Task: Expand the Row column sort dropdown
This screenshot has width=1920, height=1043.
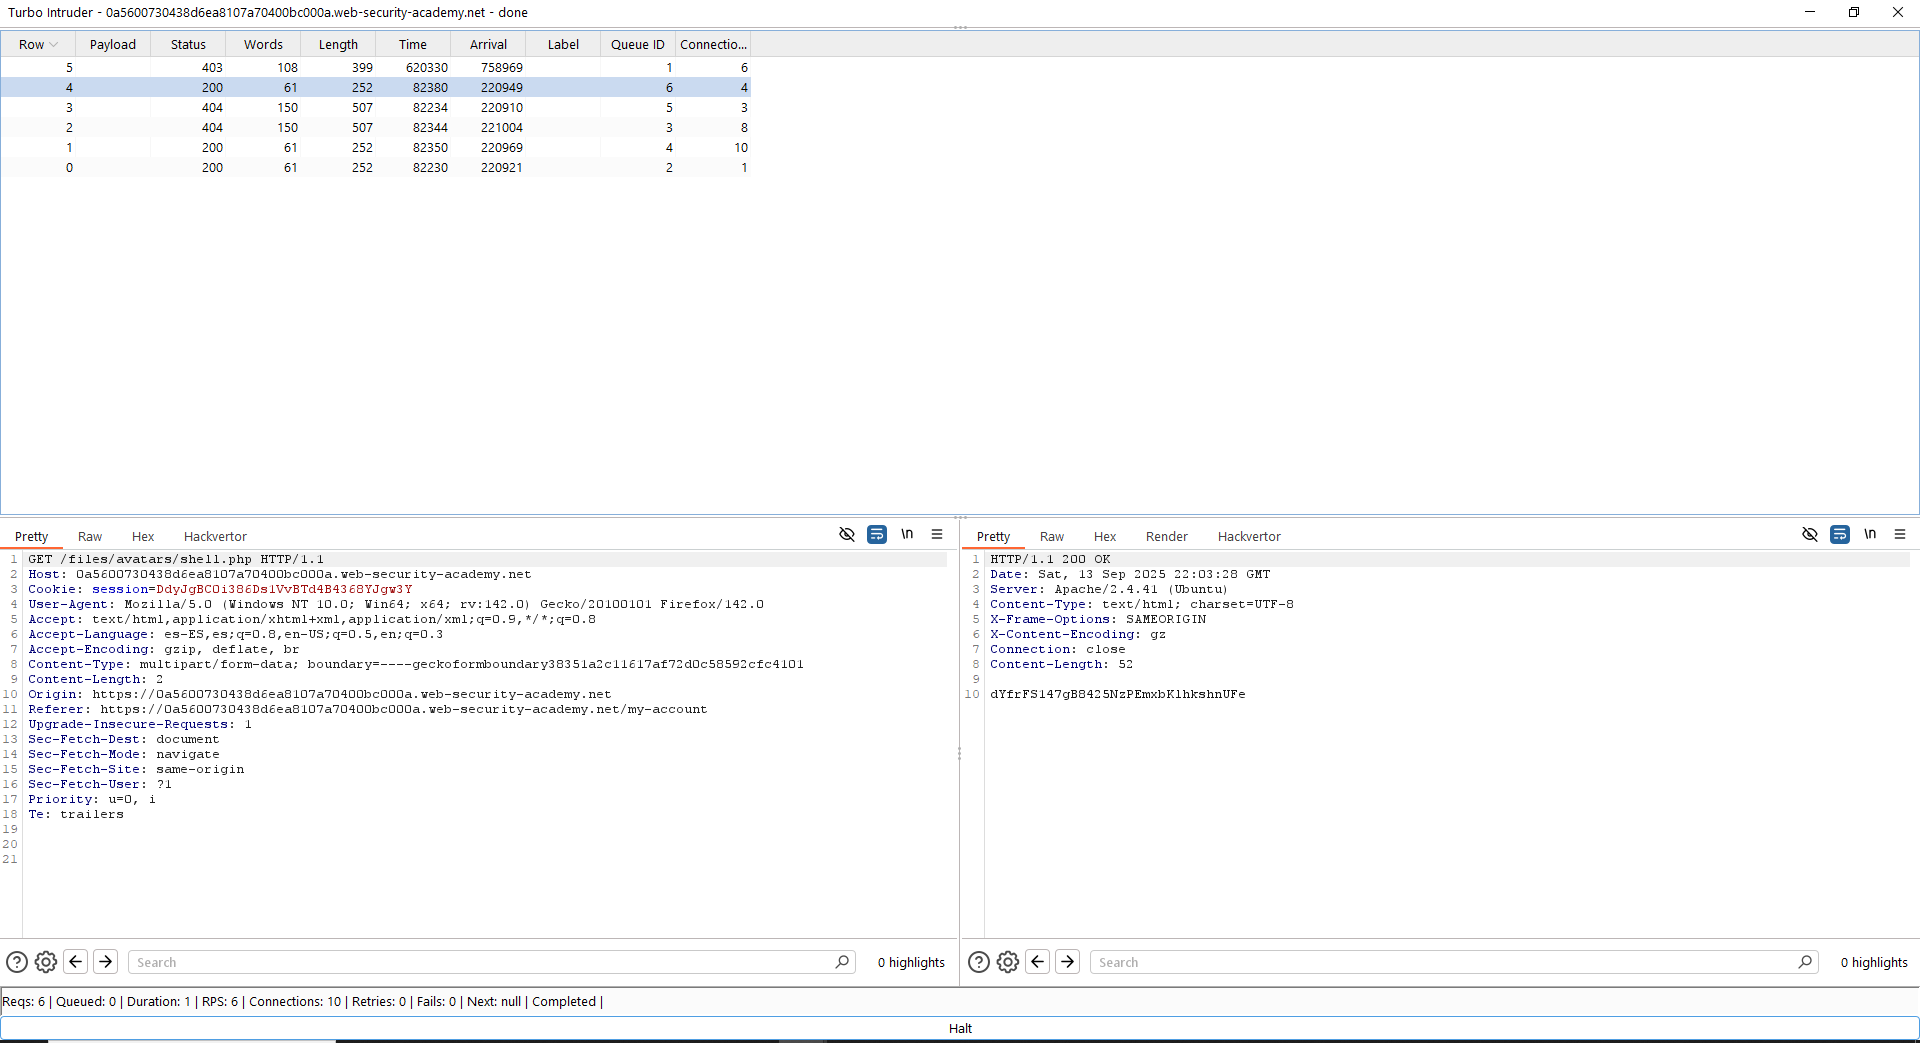Action: click(54, 45)
